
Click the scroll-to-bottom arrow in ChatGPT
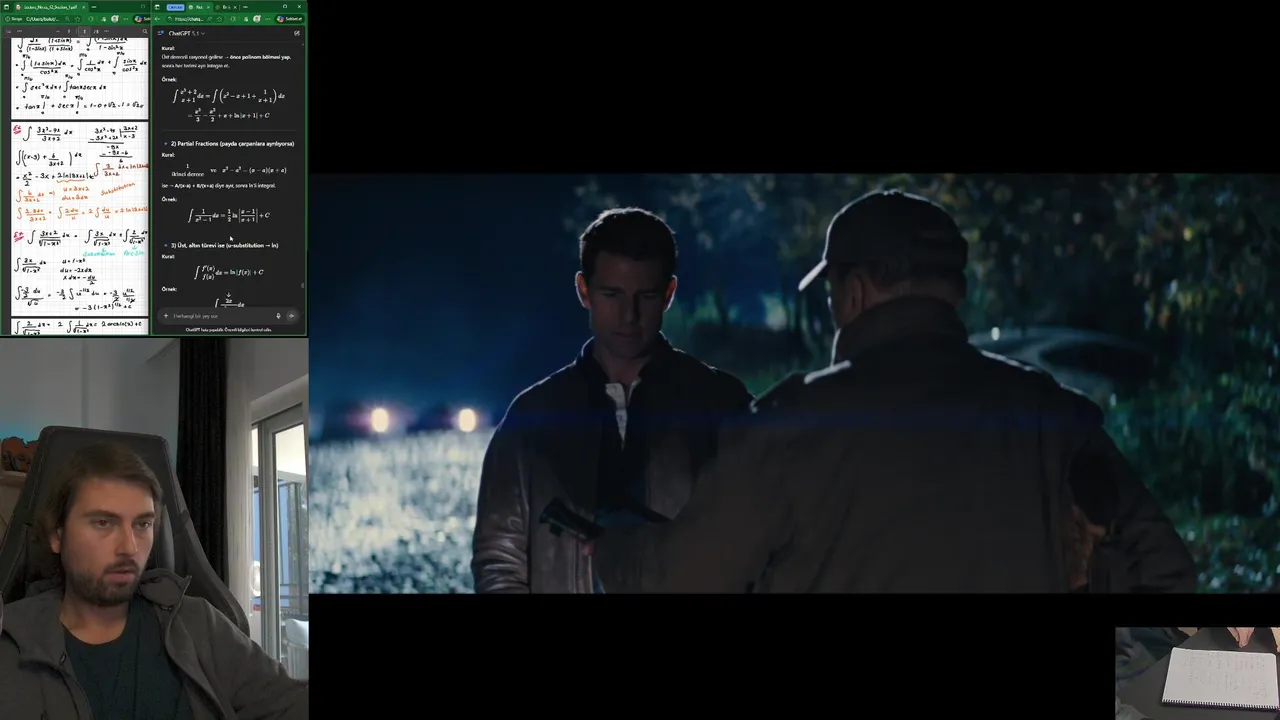(229, 296)
